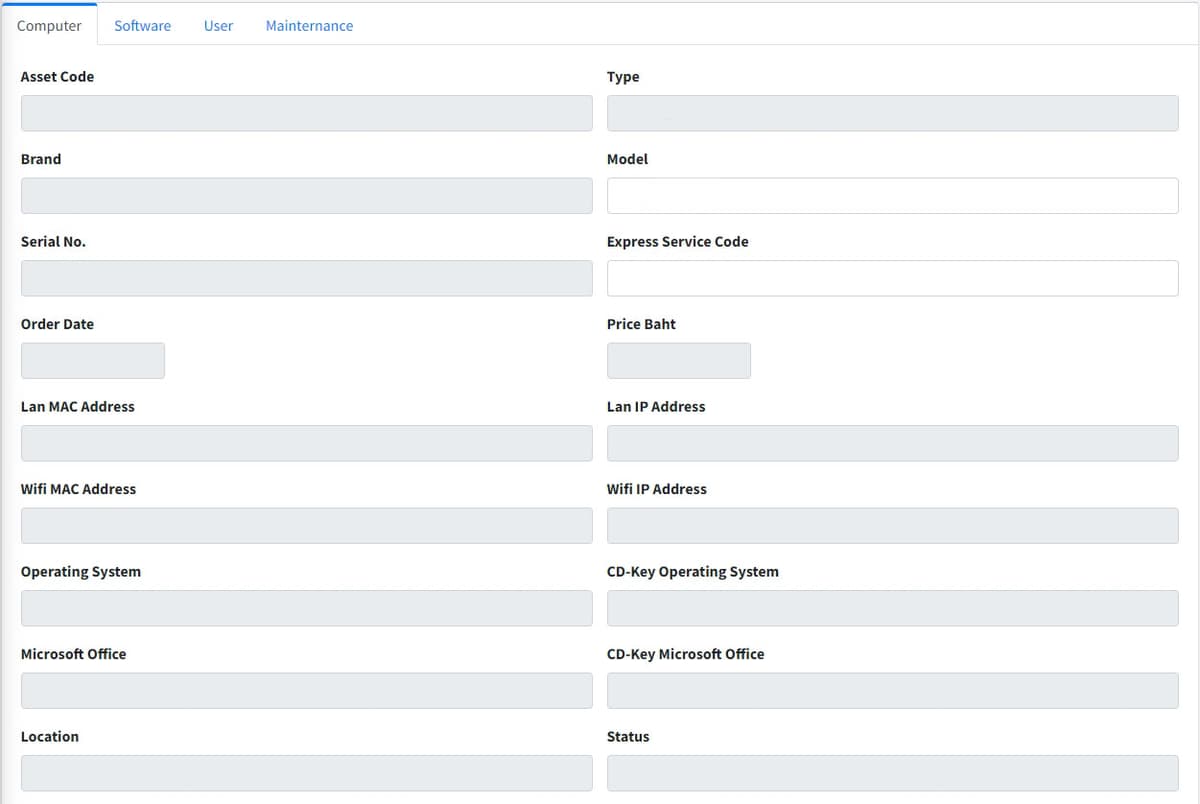
Task: Click the Computer tab
Action: 49,26
